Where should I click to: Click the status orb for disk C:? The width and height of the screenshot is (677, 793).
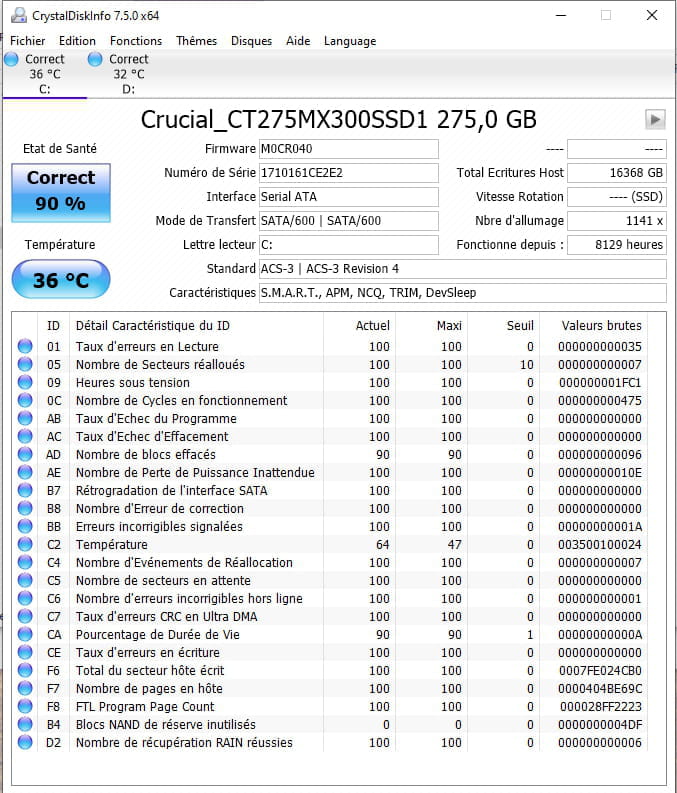11,59
